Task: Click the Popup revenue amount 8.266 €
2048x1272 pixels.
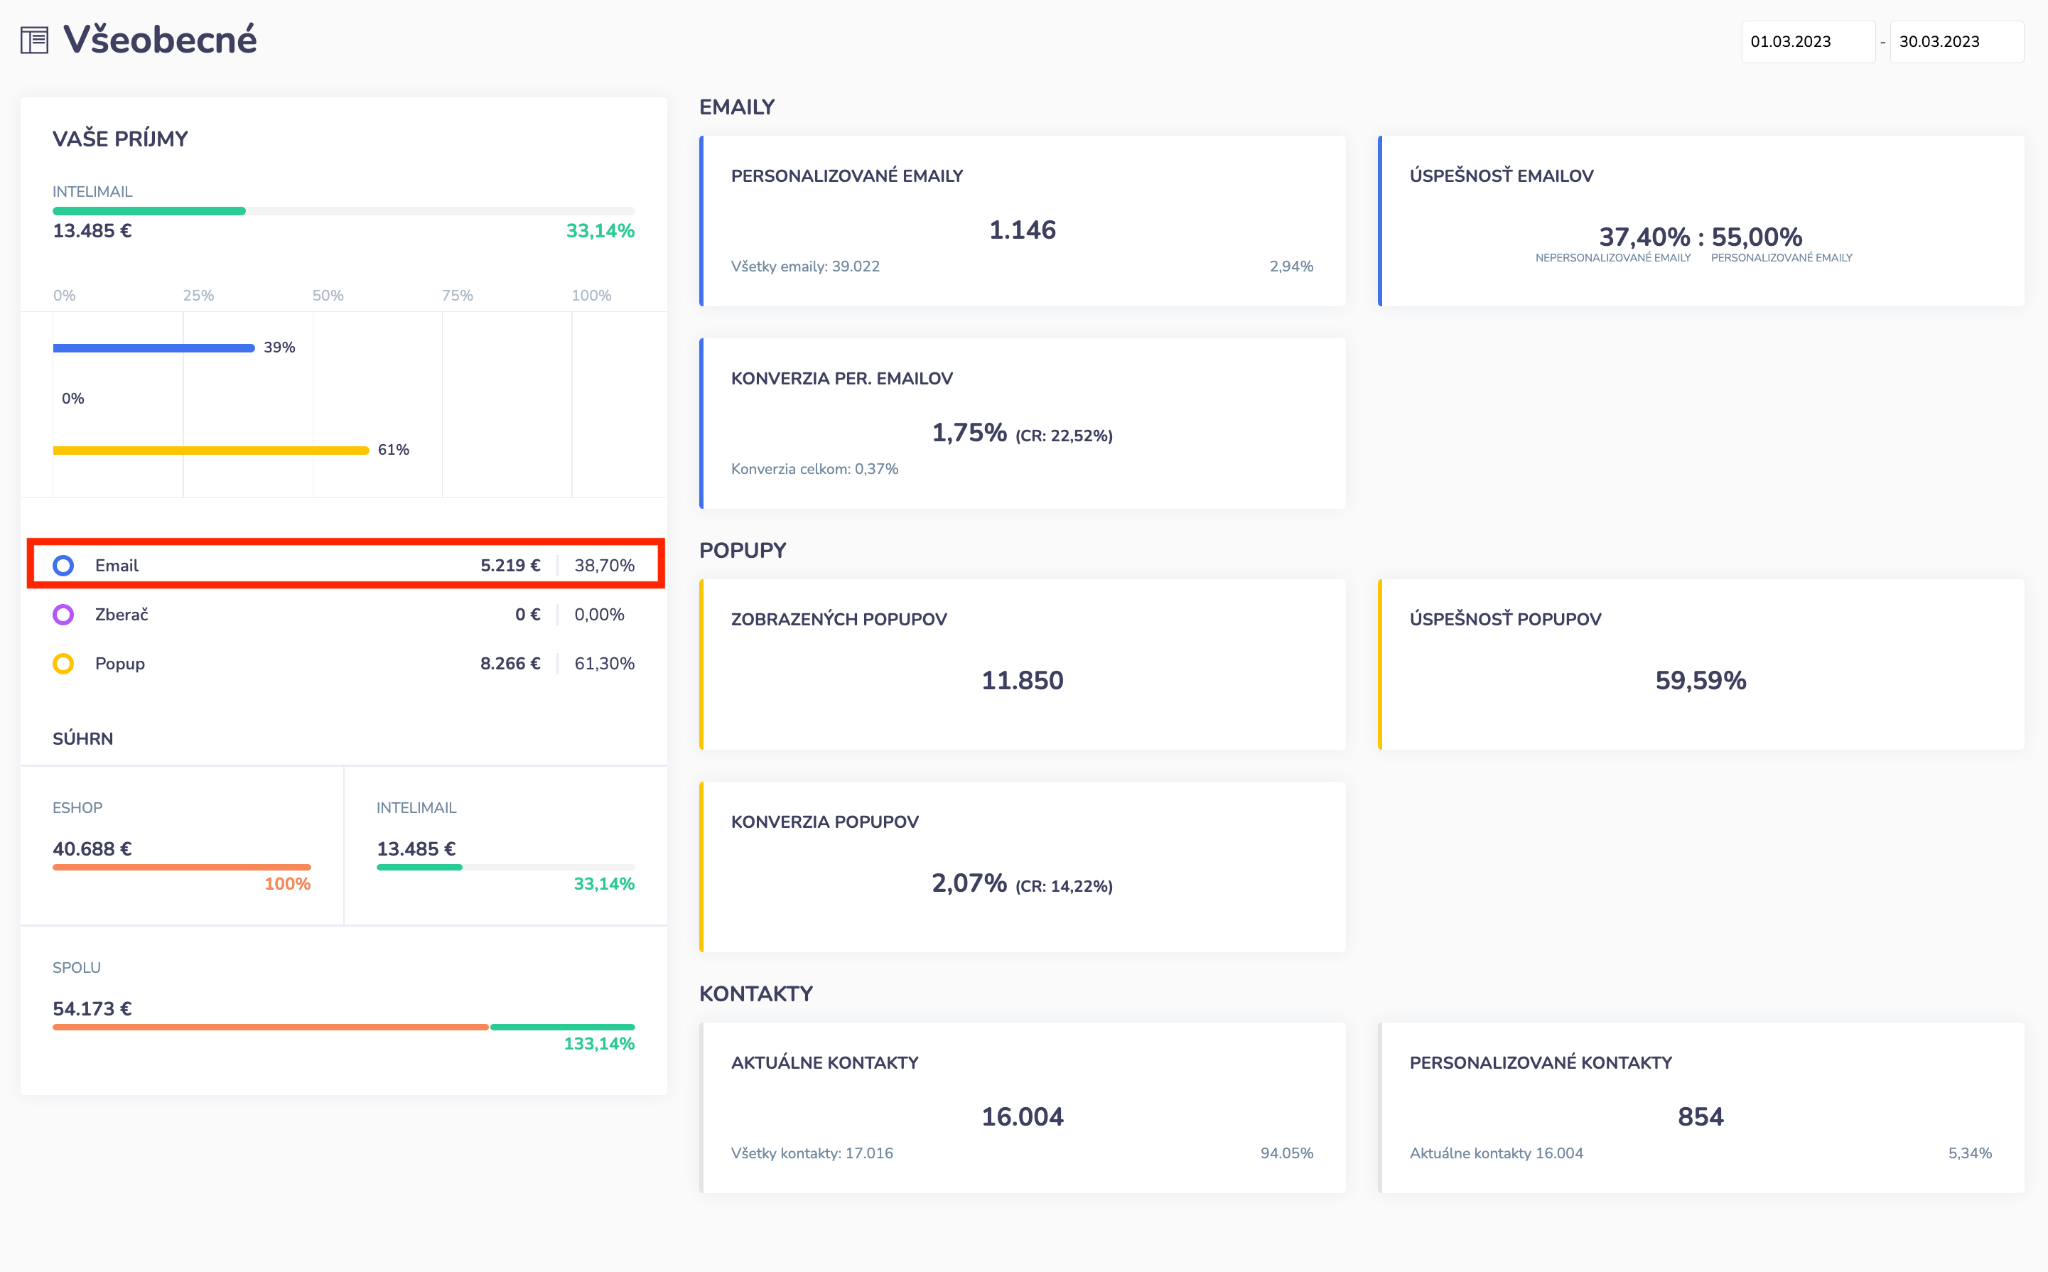Action: coord(510,664)
